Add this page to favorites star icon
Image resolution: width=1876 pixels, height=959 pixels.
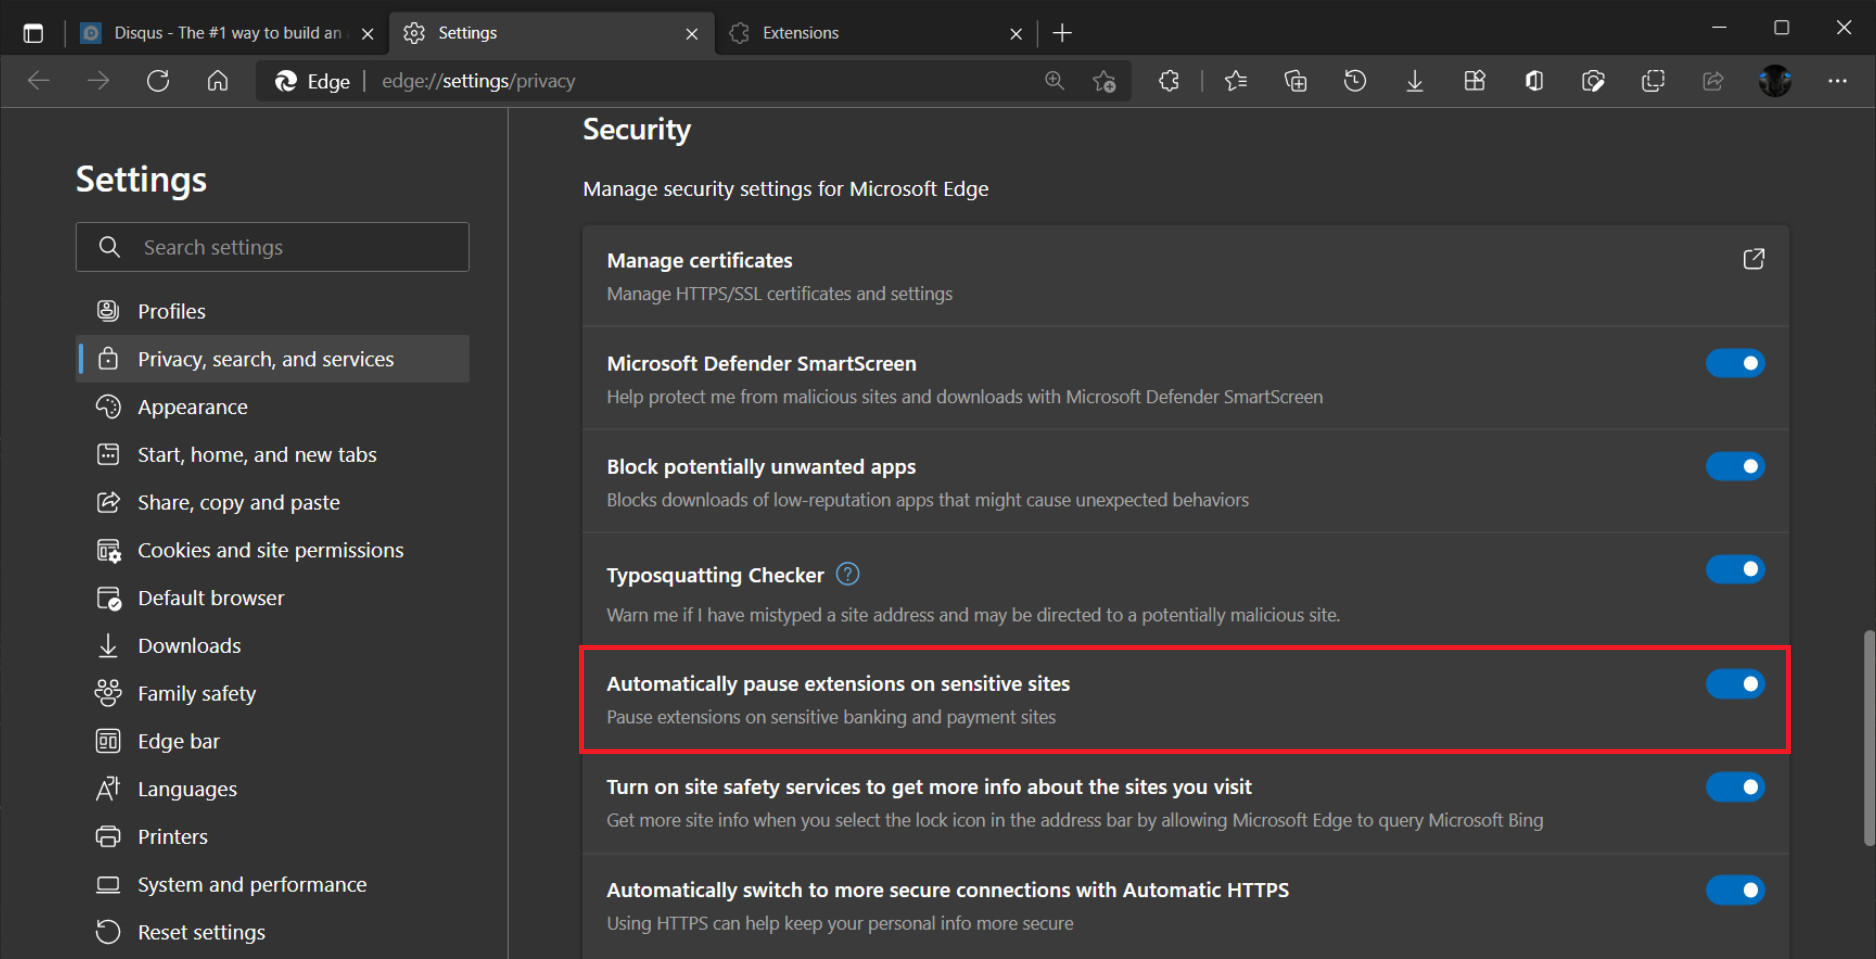1104,81
